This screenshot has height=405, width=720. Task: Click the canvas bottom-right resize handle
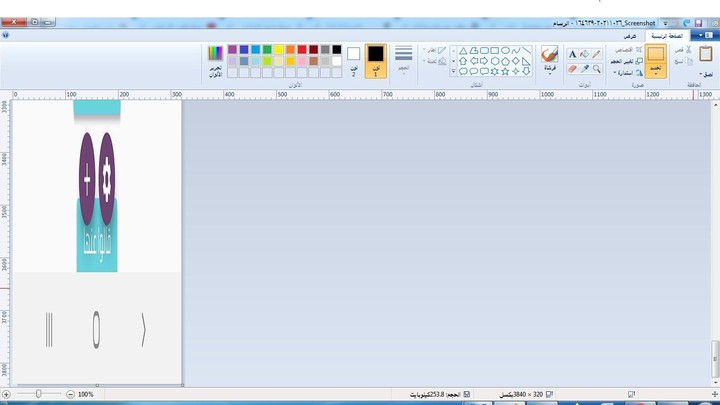(x=182, y=385)
